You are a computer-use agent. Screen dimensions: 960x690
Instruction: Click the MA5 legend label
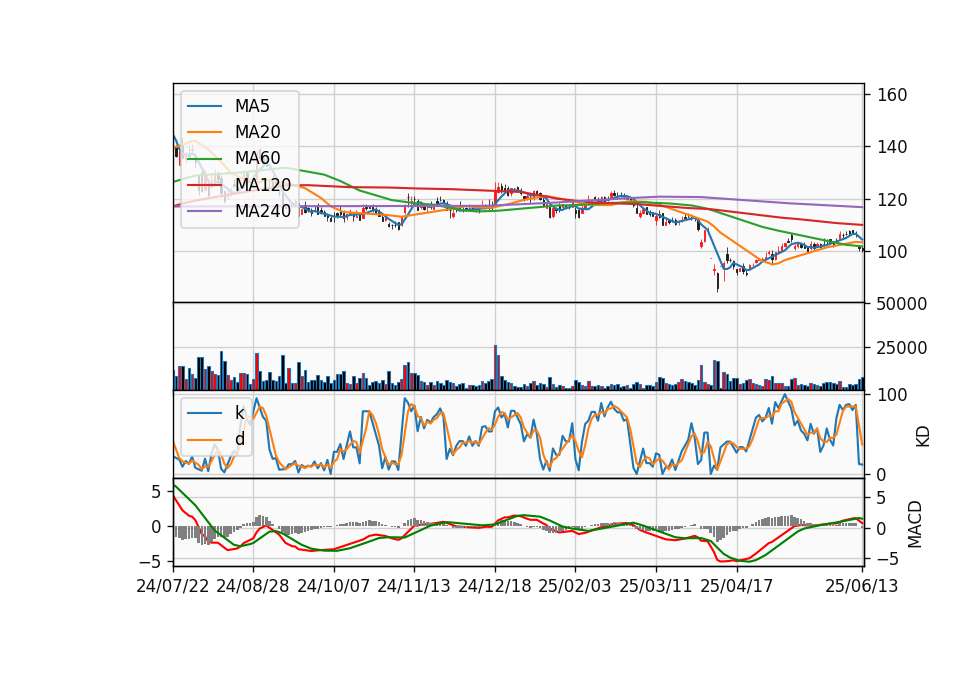tap(252, 106)
